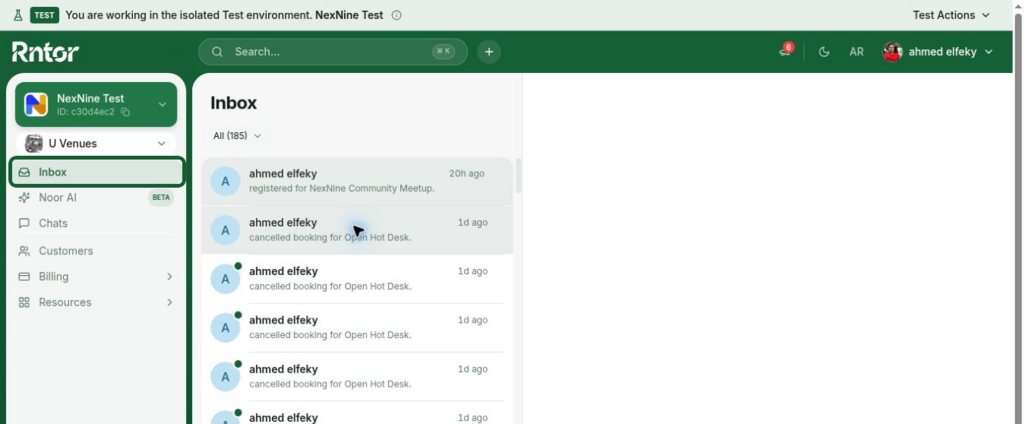
Task: Click the Inbox heading
Action: 234,103
